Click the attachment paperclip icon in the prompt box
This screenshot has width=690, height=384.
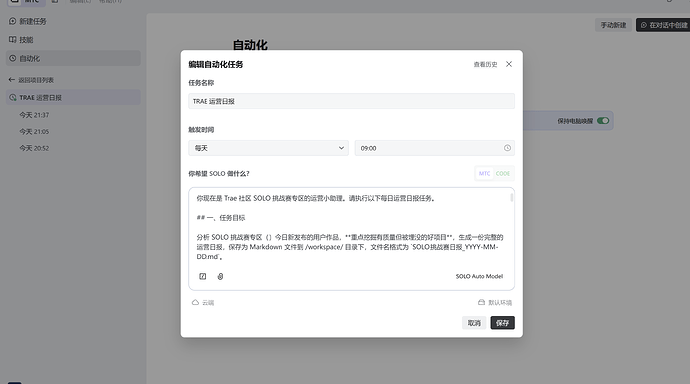220,276
